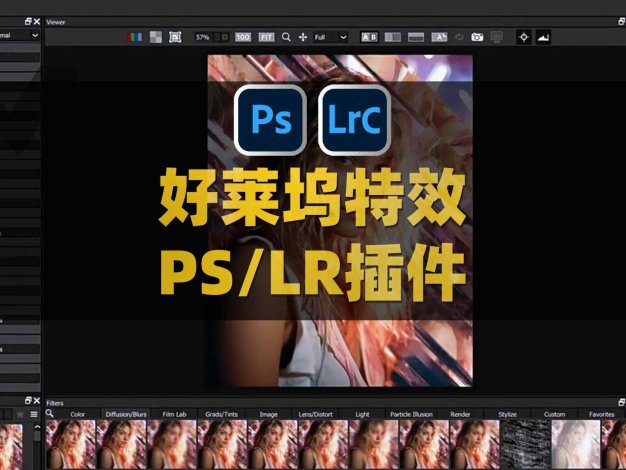Open the Grads/Tints tab
626x470 pixels.
pyautogui.click(x=221, y=414)
